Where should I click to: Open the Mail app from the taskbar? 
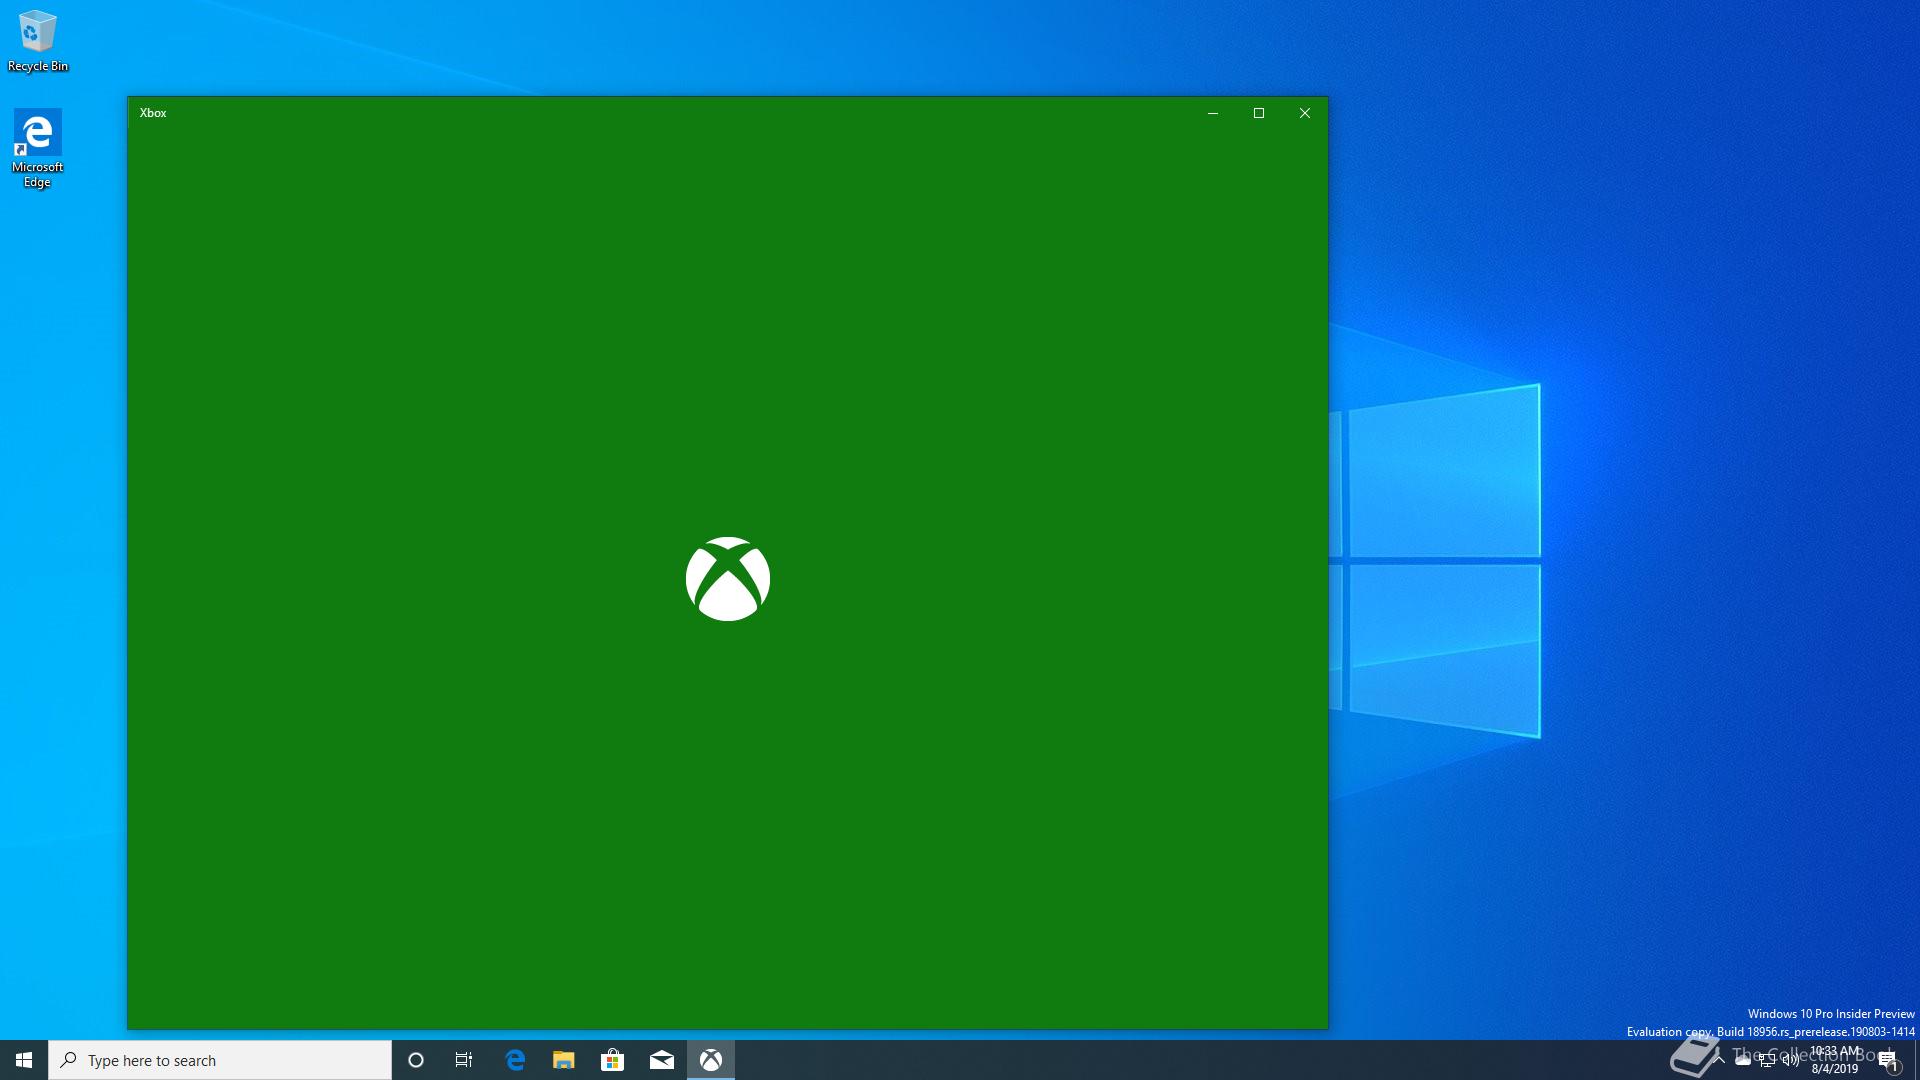pyautogui.click(x=662, y=1060)
